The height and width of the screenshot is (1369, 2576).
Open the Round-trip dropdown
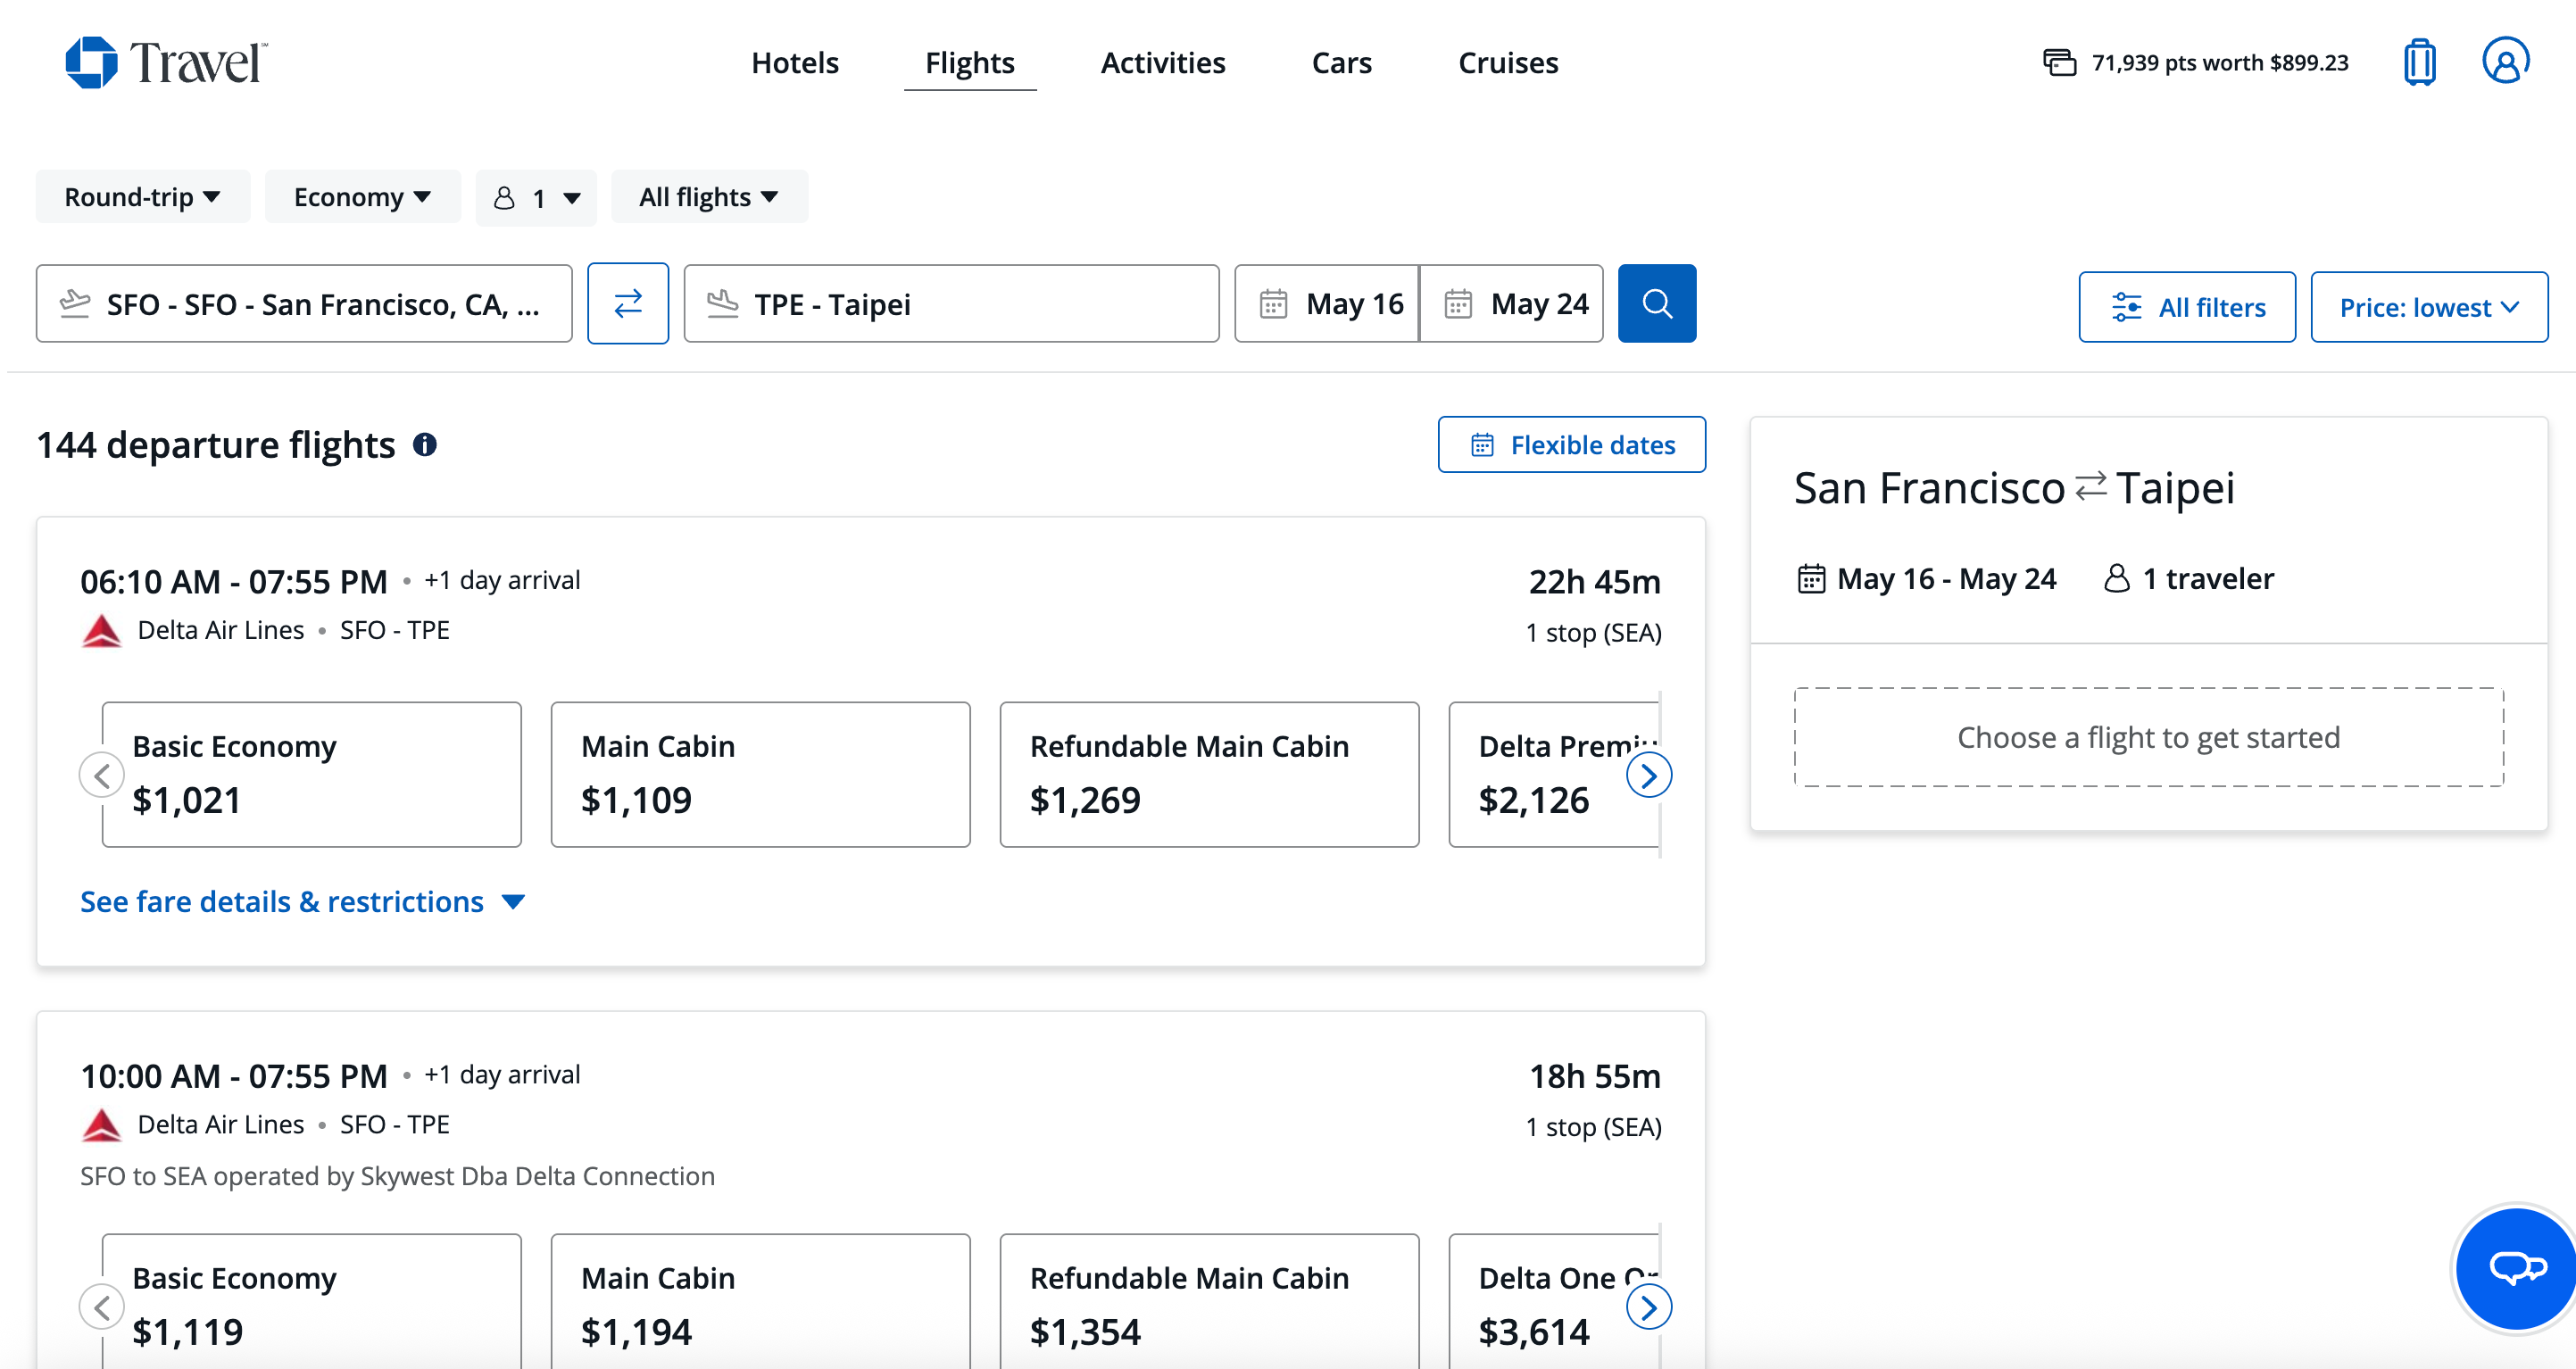[142, 196]
